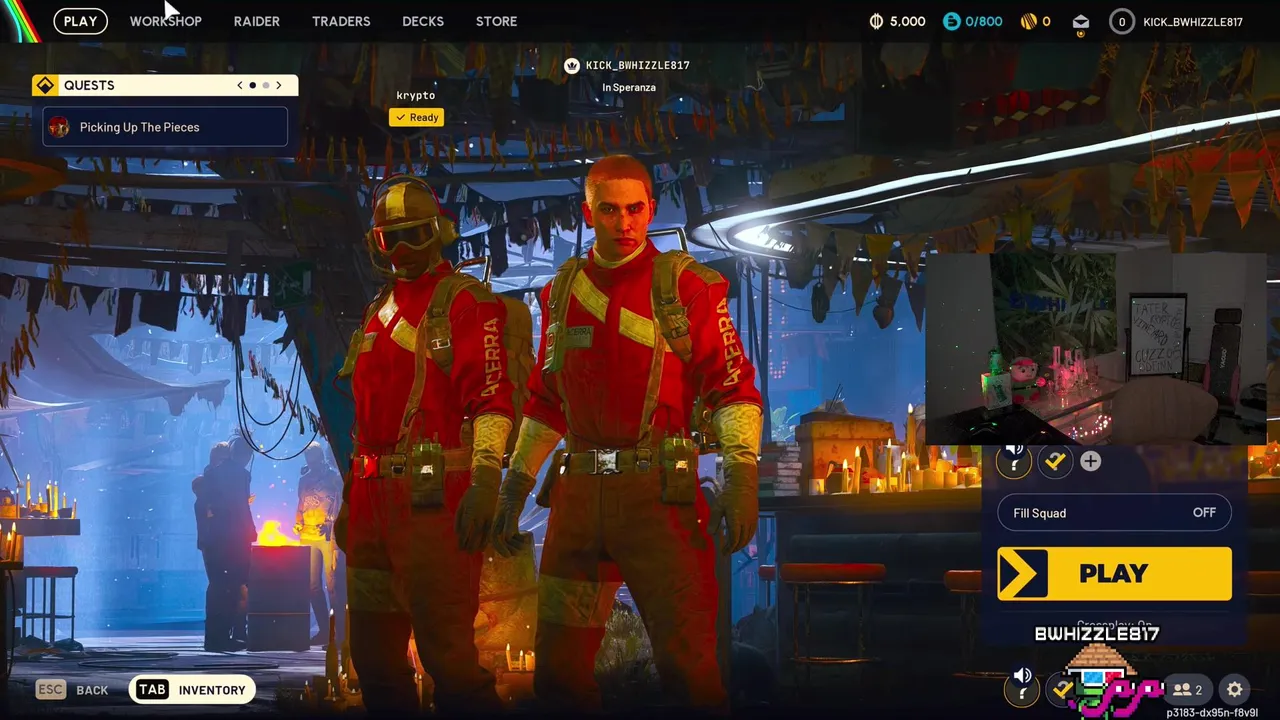Open the DECKS tab

(x=423, y=21)
